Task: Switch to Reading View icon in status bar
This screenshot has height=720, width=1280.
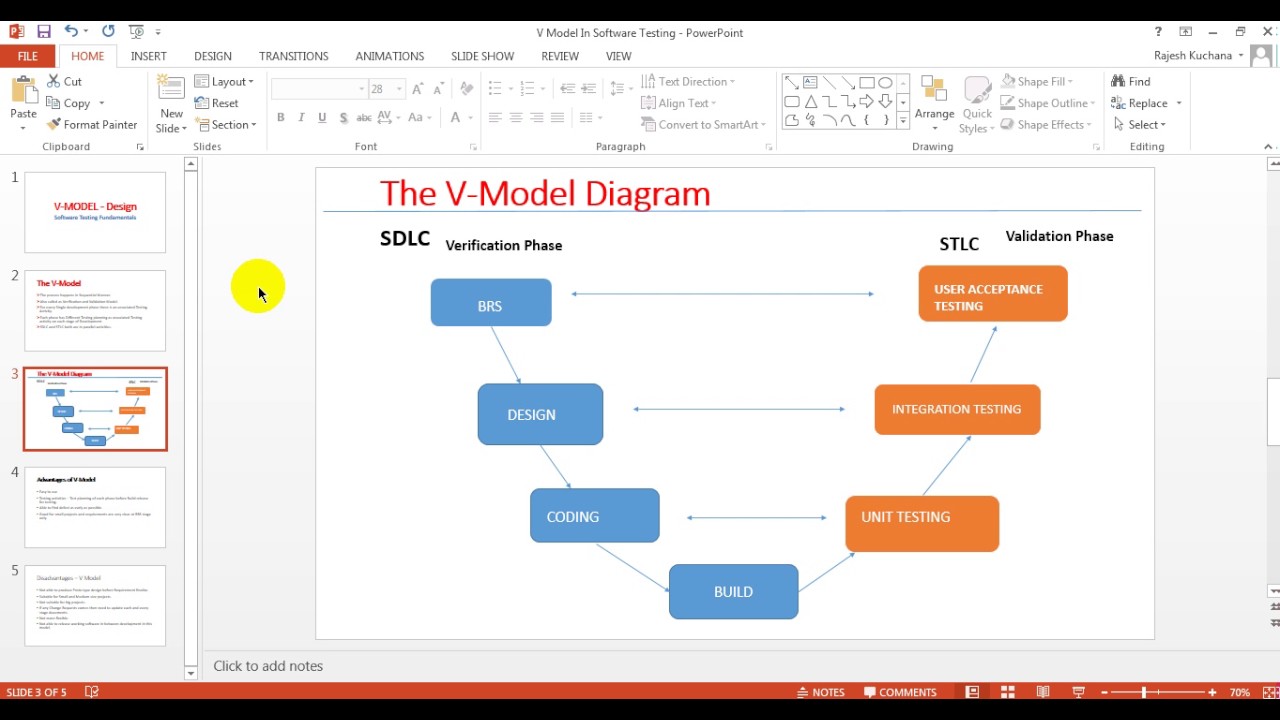Action: coord(1043,692)
